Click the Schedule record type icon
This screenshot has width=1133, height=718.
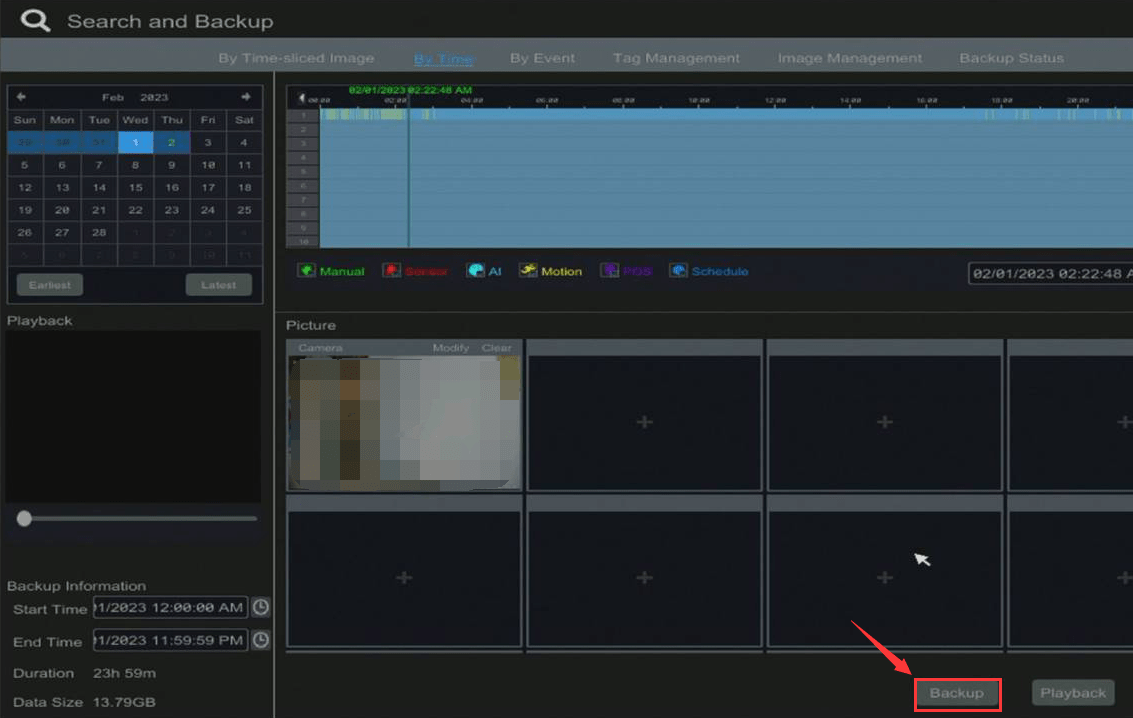point(679,271)
